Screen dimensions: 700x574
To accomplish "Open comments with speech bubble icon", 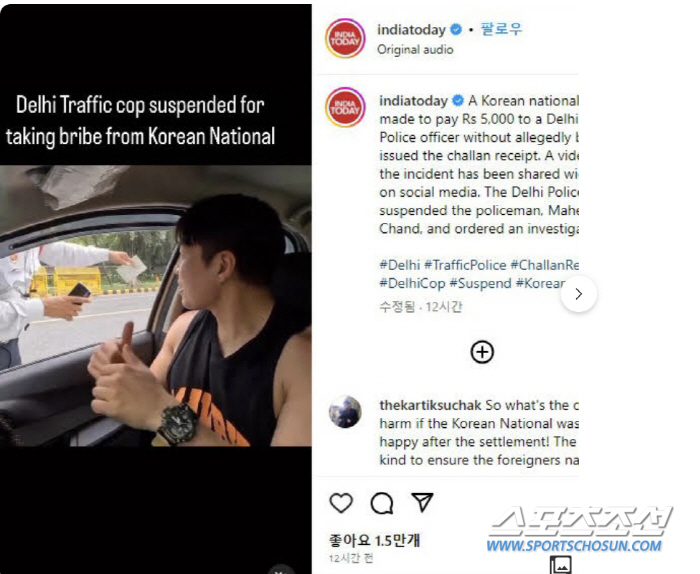I will (382, 503).
